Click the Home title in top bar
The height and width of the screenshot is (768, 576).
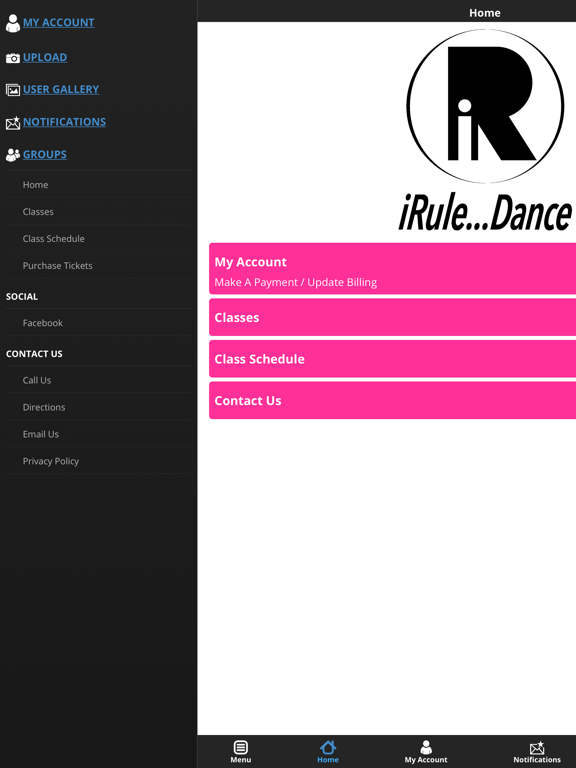(x=485, y=13)
